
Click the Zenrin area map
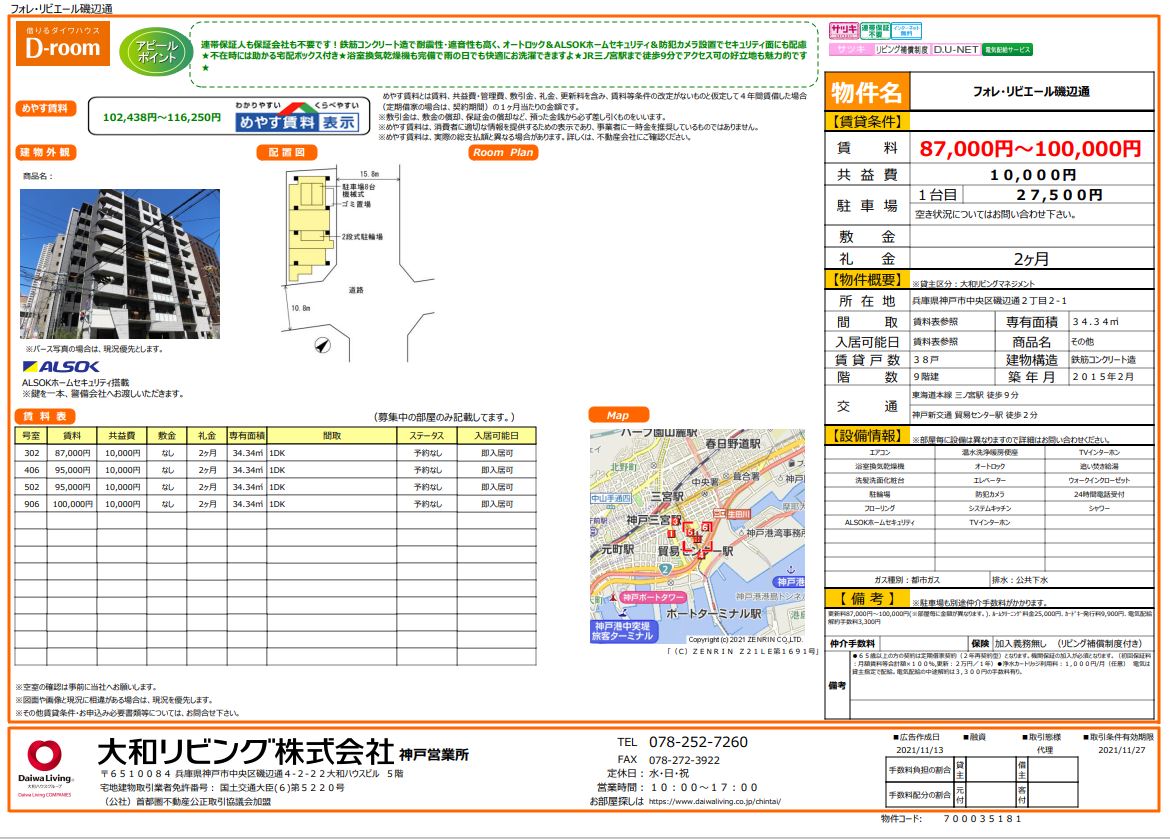pos(697,536)
